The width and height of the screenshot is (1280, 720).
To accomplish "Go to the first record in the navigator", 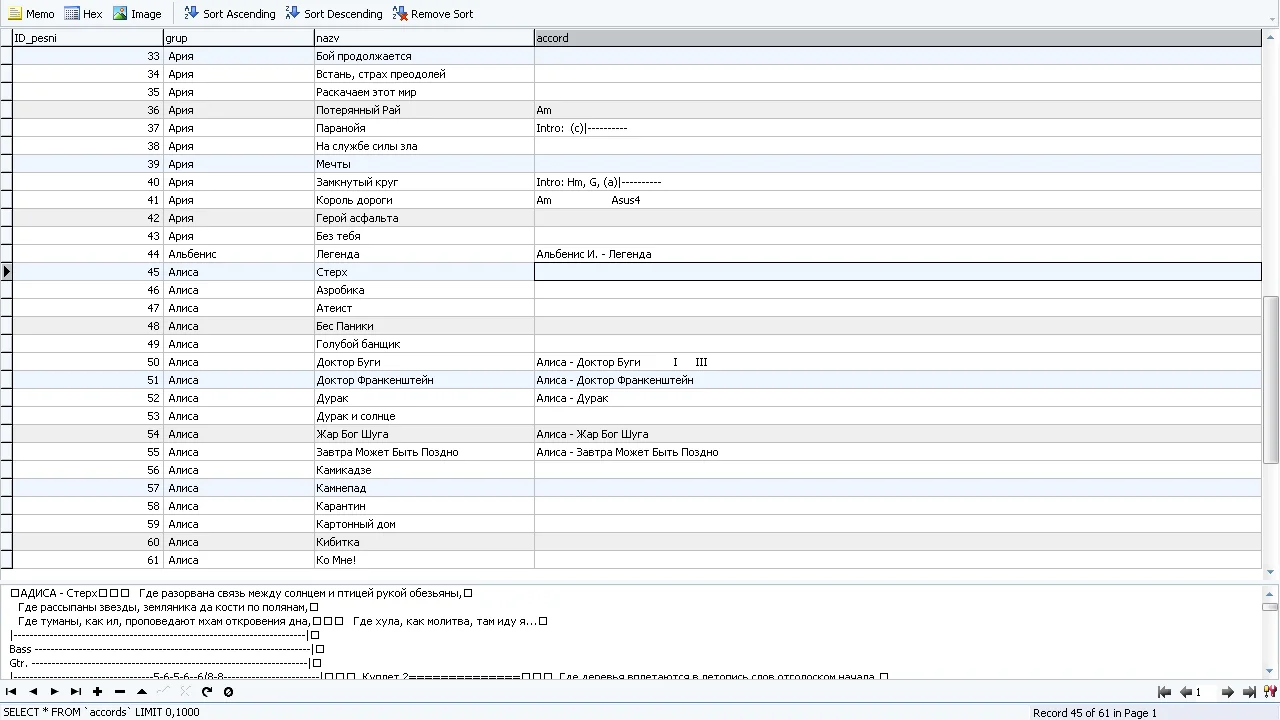I will pos(11,691).
